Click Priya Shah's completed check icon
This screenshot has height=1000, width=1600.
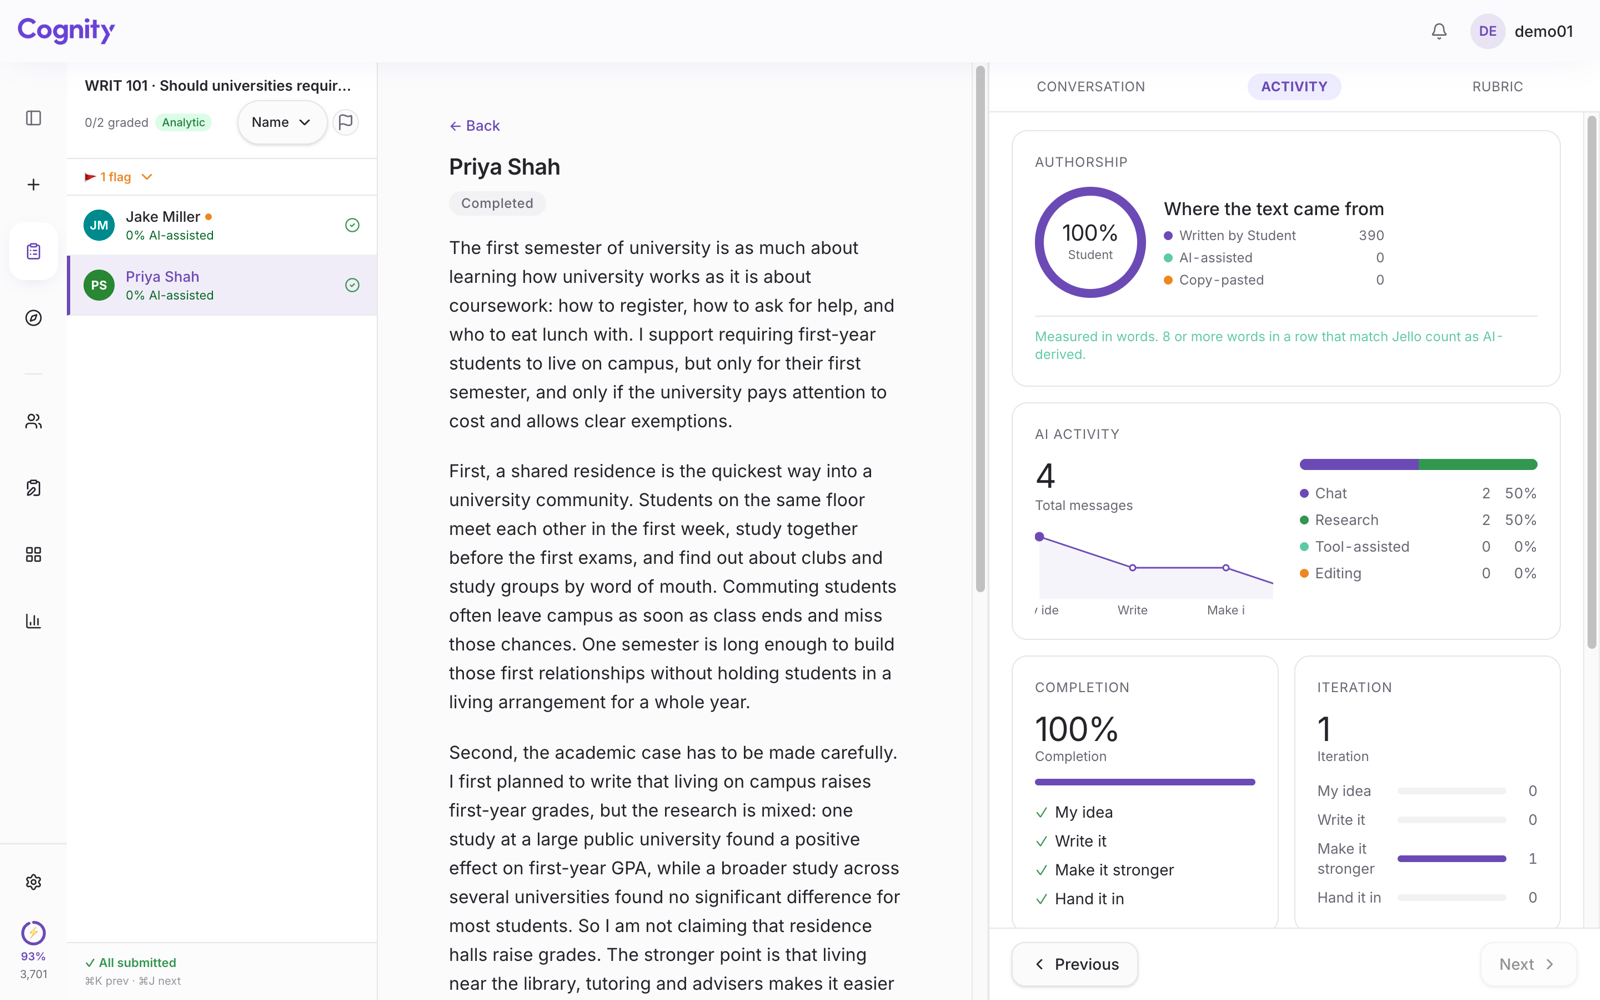coord(352,285)
